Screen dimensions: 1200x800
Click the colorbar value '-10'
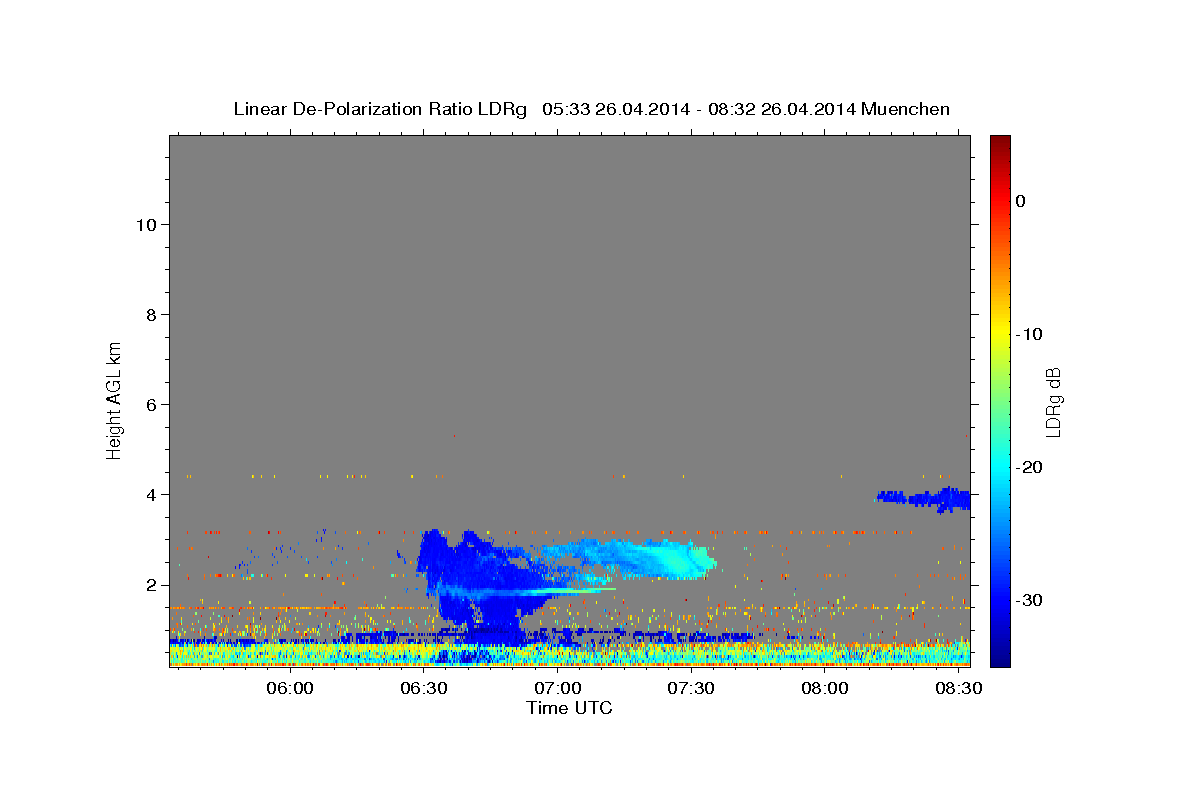point(1030,334)
